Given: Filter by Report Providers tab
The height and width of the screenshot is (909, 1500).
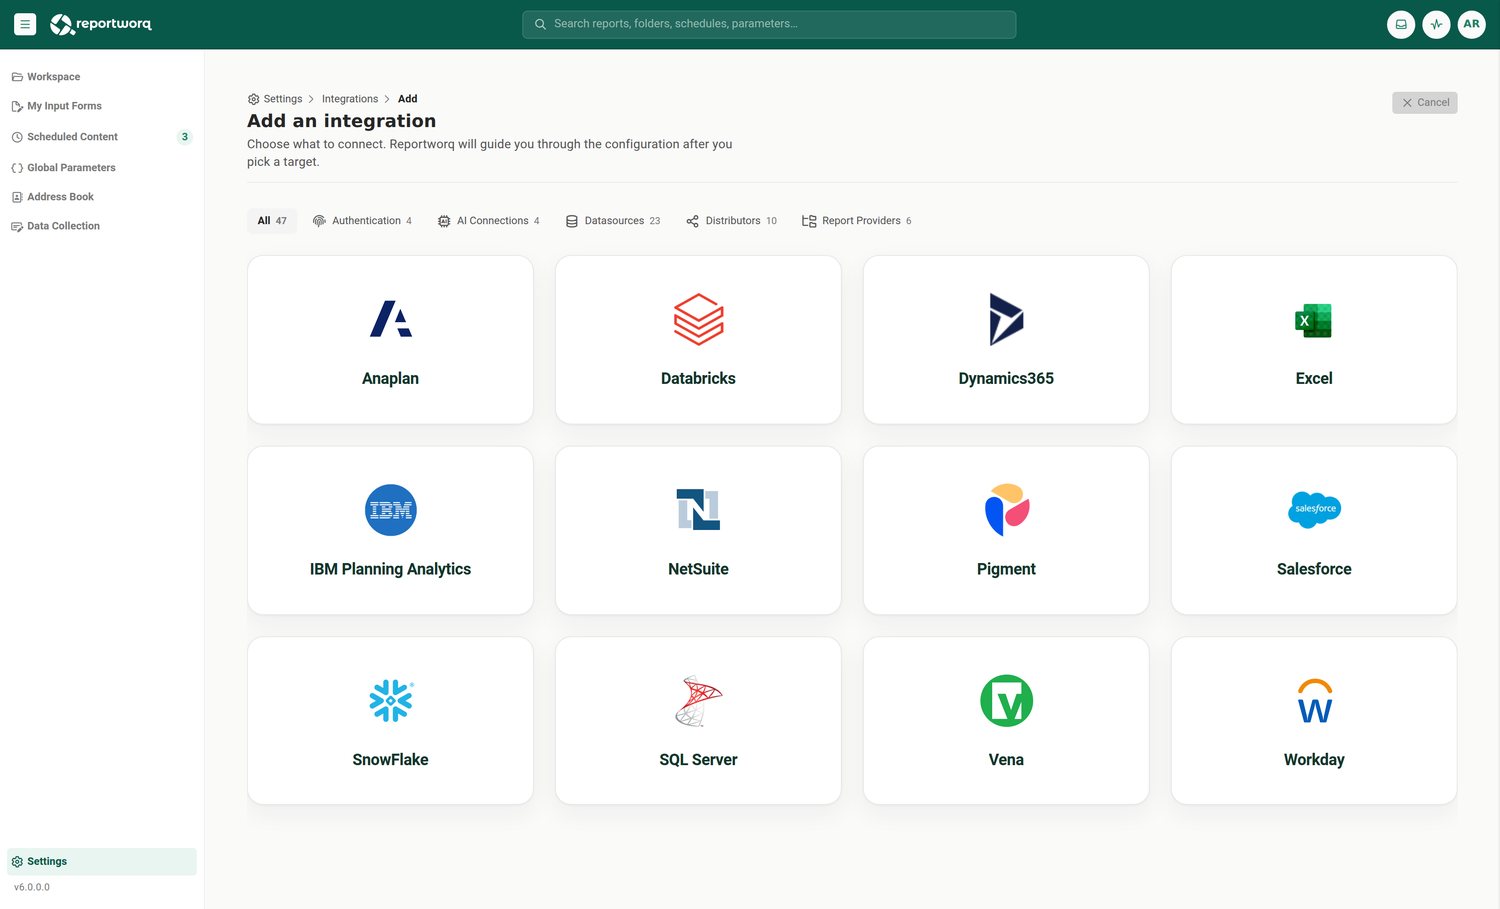Looking at the screenshot, I should click(857, 221).
